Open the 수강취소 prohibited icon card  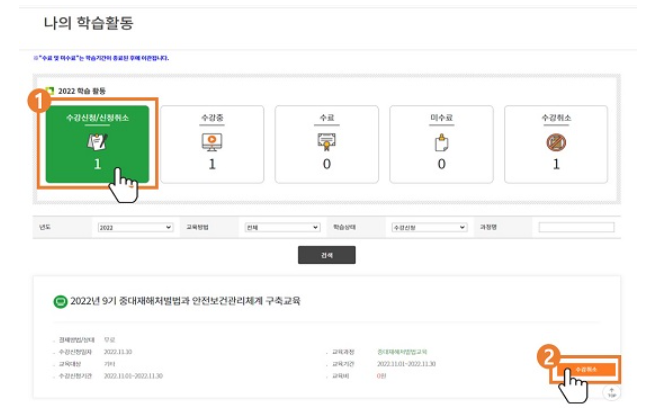556,144
